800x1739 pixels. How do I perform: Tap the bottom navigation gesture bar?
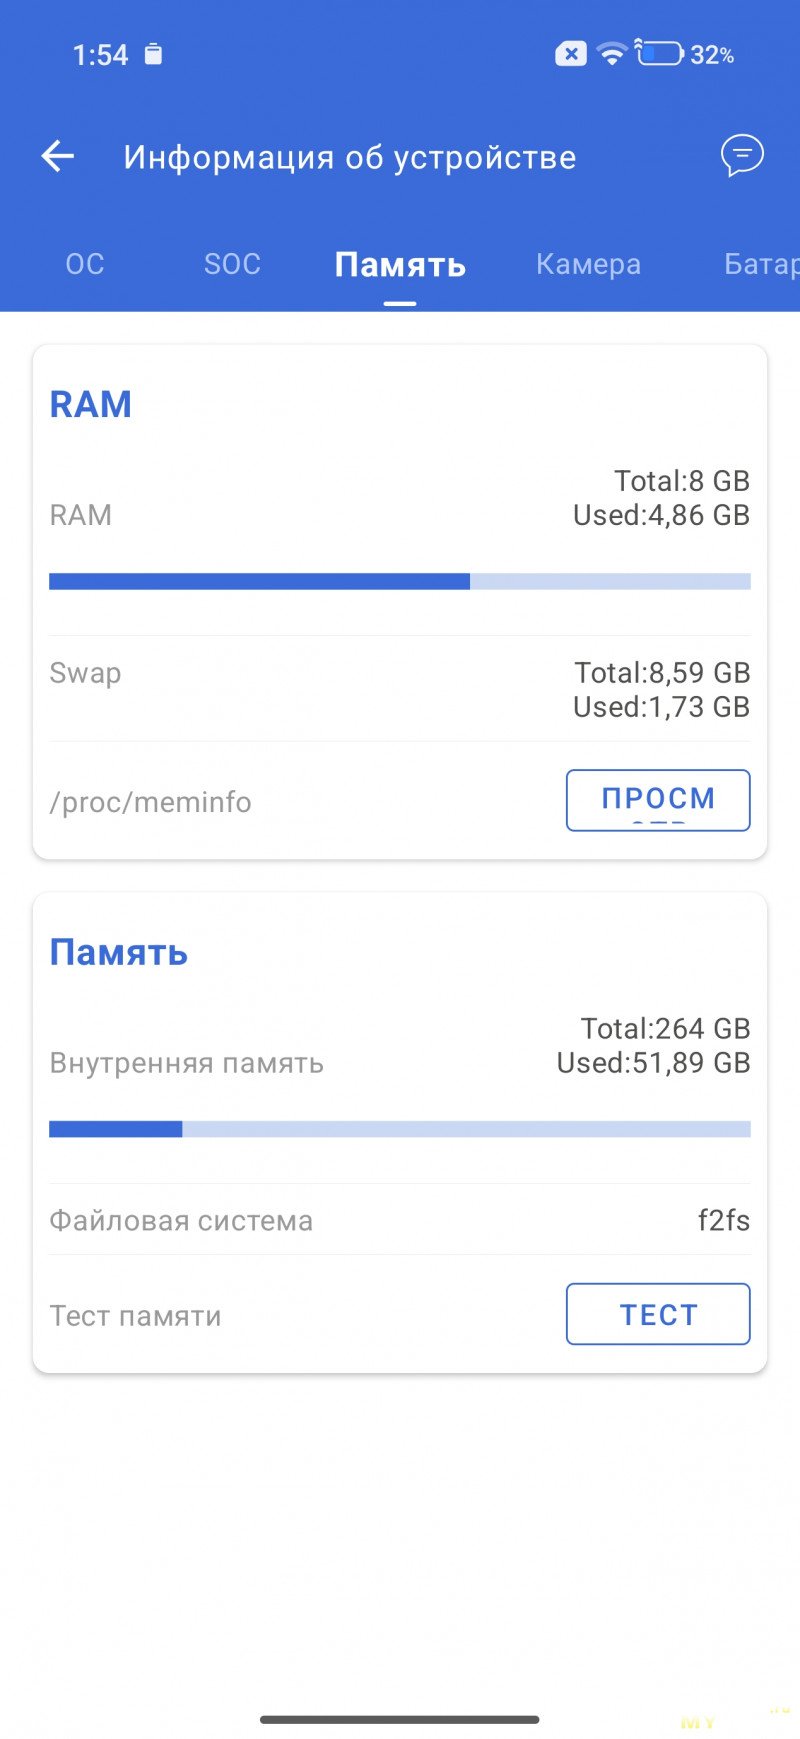click(400, 1719)
